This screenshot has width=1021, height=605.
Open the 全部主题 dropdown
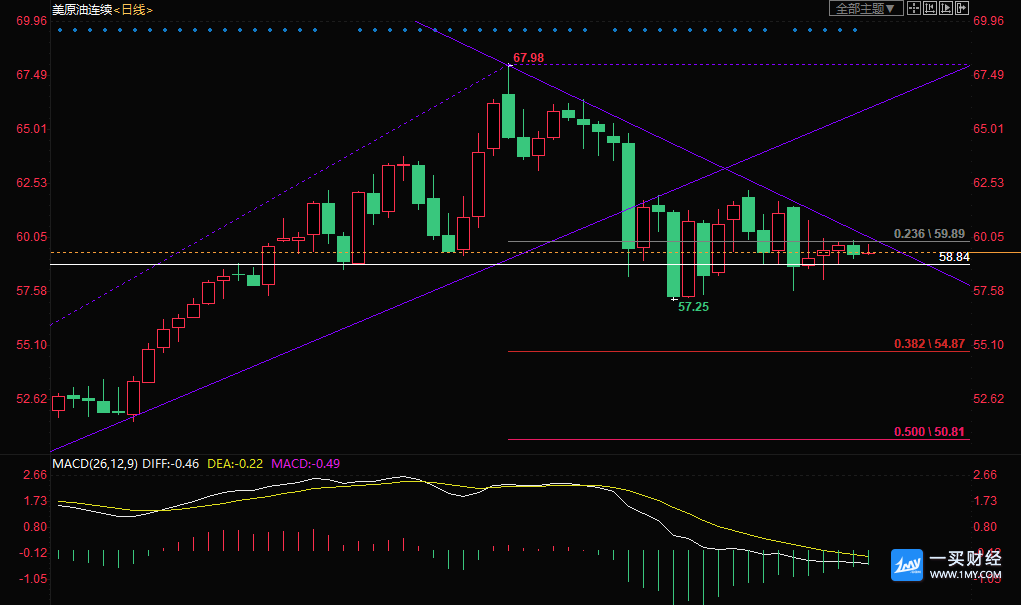(x=866, y=8)
